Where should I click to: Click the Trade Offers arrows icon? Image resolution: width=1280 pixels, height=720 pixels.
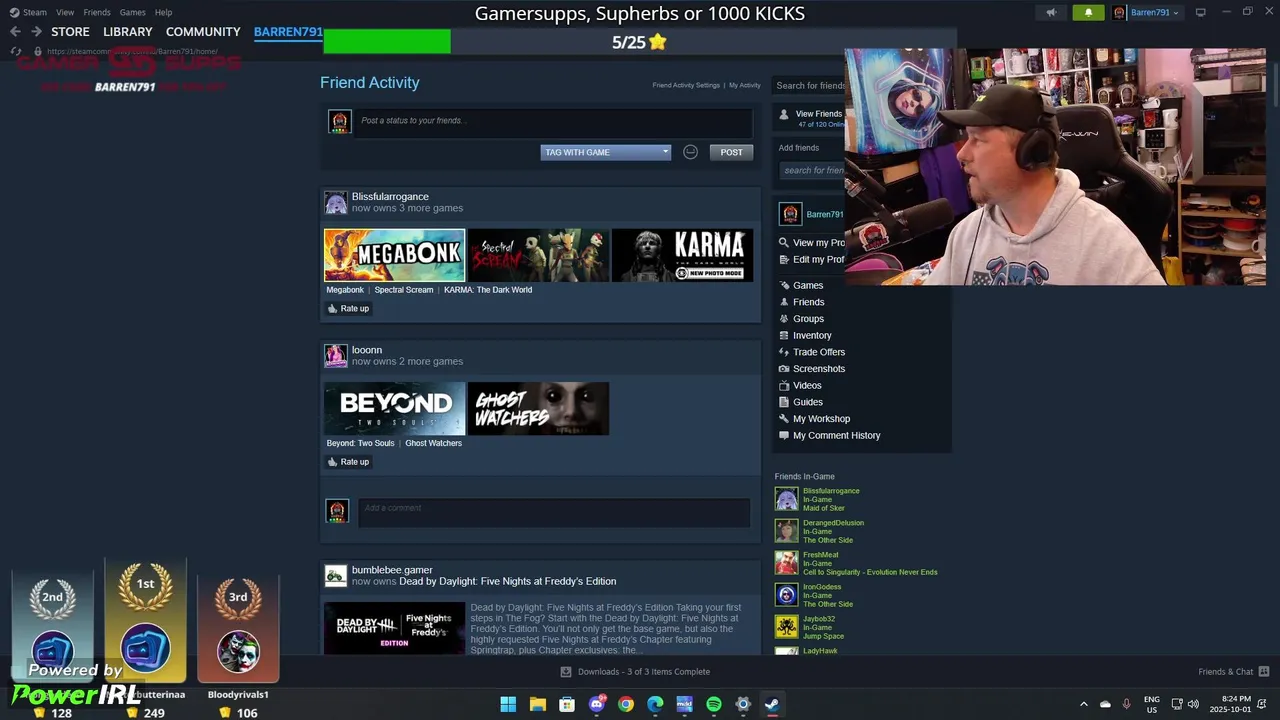coord(784,352)
